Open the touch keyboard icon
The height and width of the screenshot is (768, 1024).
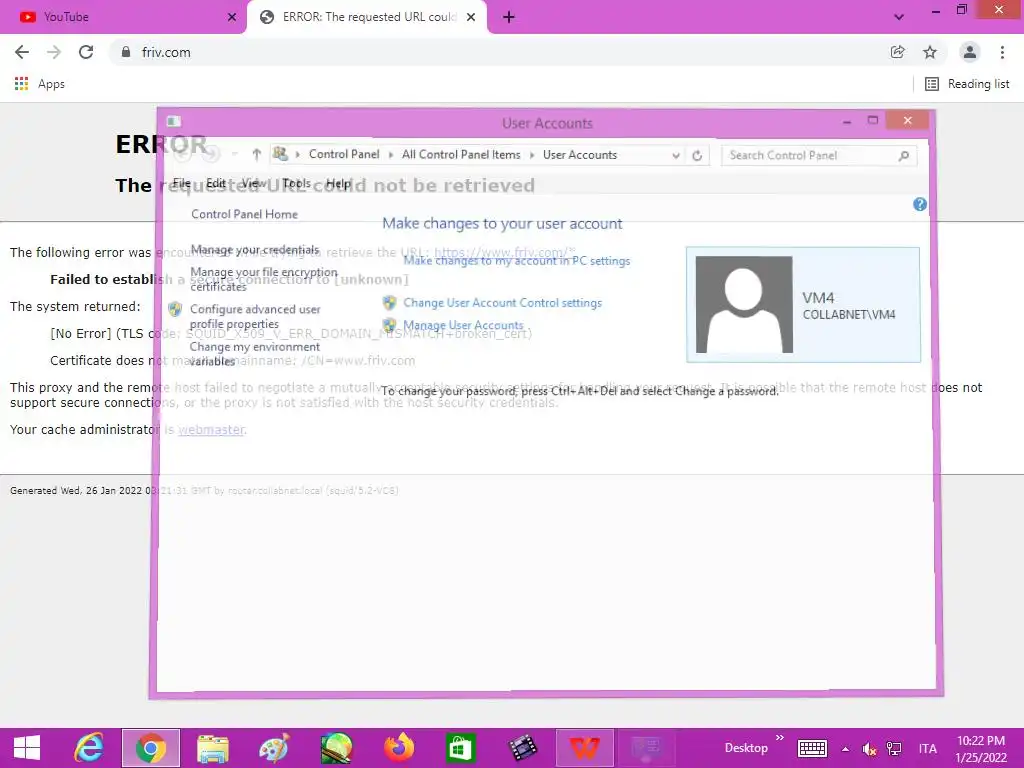(x=812, y=749)
